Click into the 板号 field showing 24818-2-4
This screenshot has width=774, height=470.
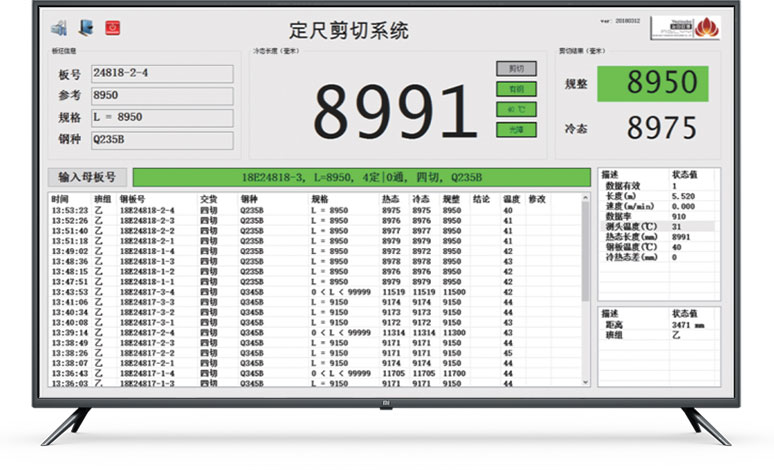pyautogui.click(x=162, y=74)
